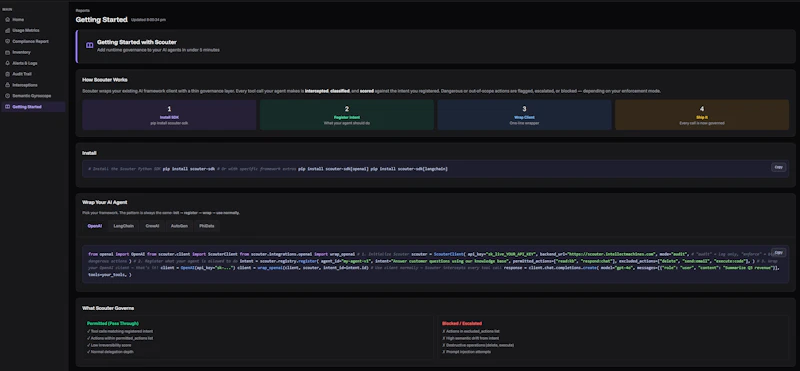Click the Getting Started book icon in sidebar
The height and width of the screenshot is (371, 800).
pos(7,107)
